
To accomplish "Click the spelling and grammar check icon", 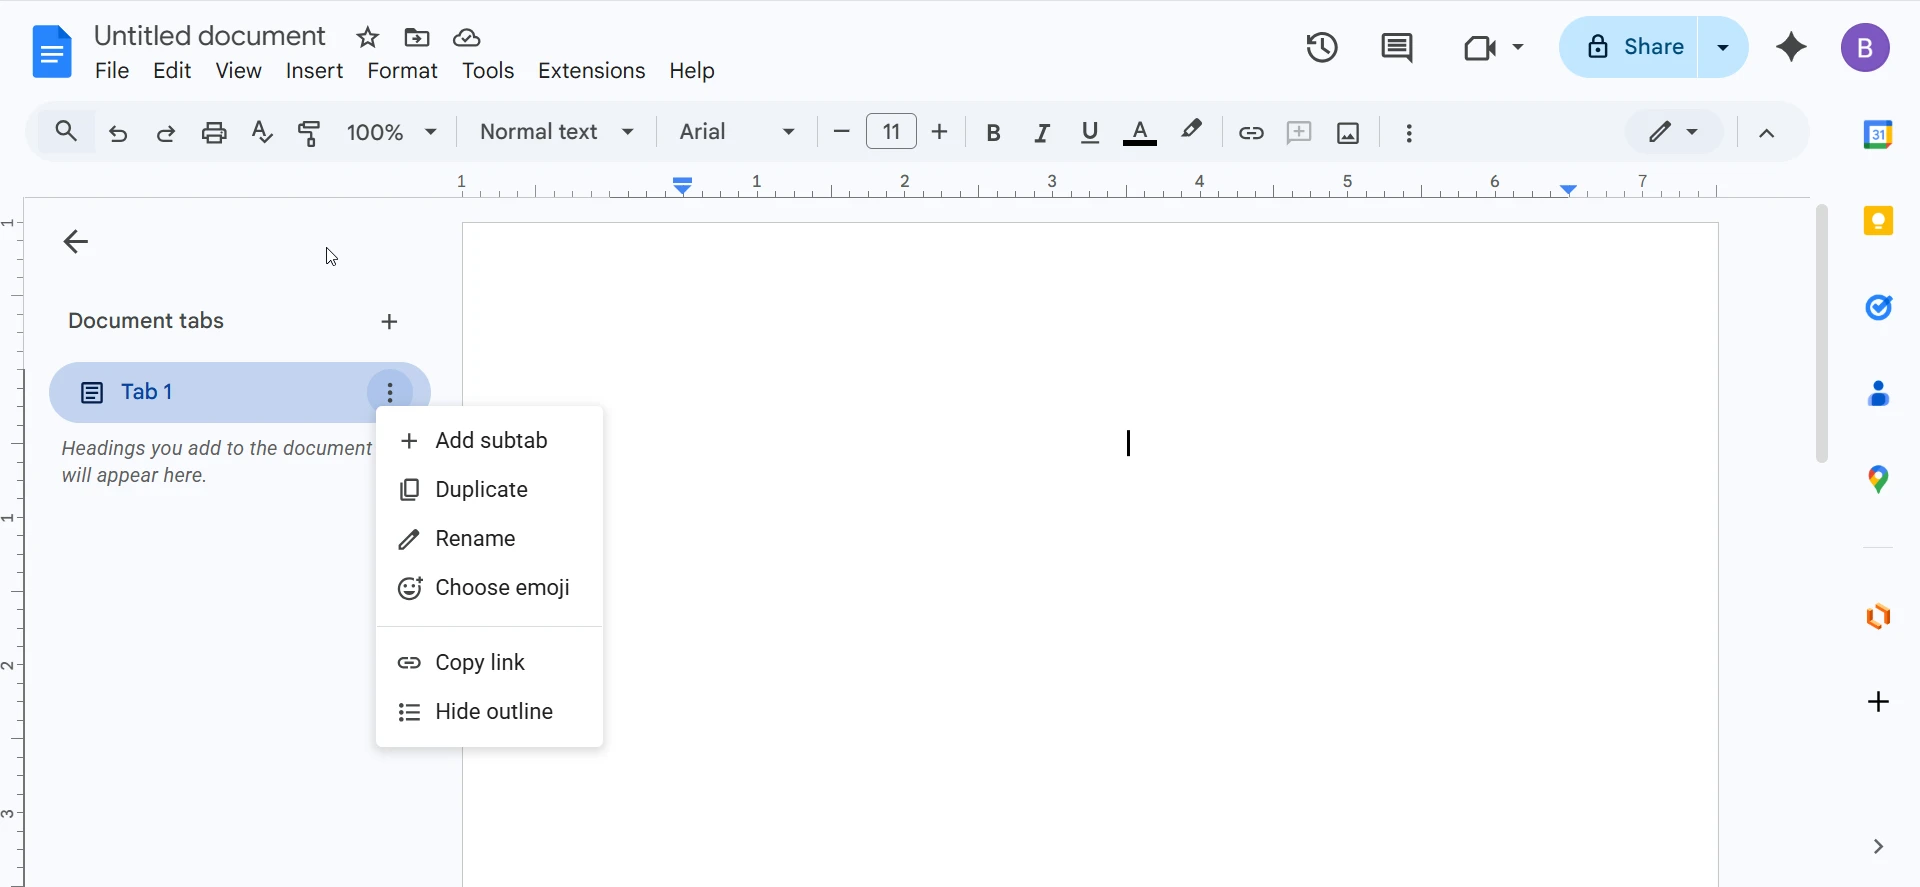I will coord(262,132).
